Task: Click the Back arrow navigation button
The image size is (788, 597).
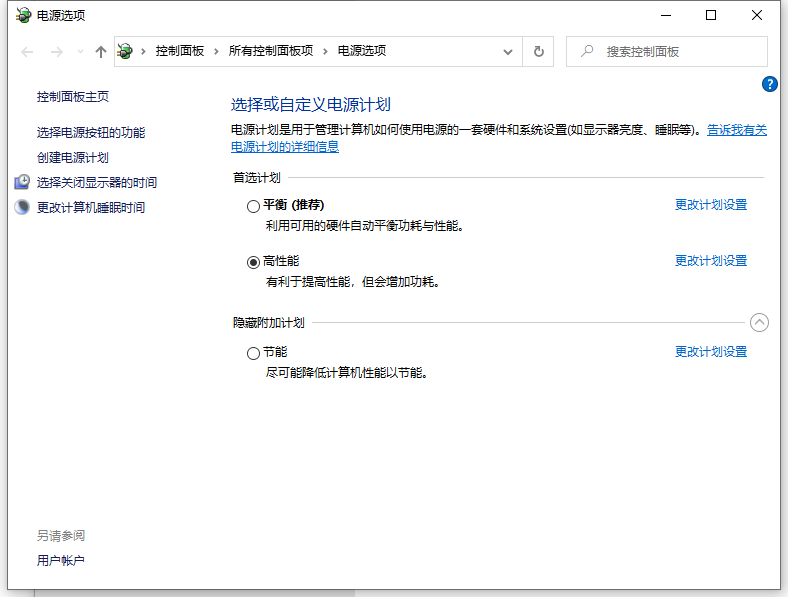Action: tap(29, 52)
